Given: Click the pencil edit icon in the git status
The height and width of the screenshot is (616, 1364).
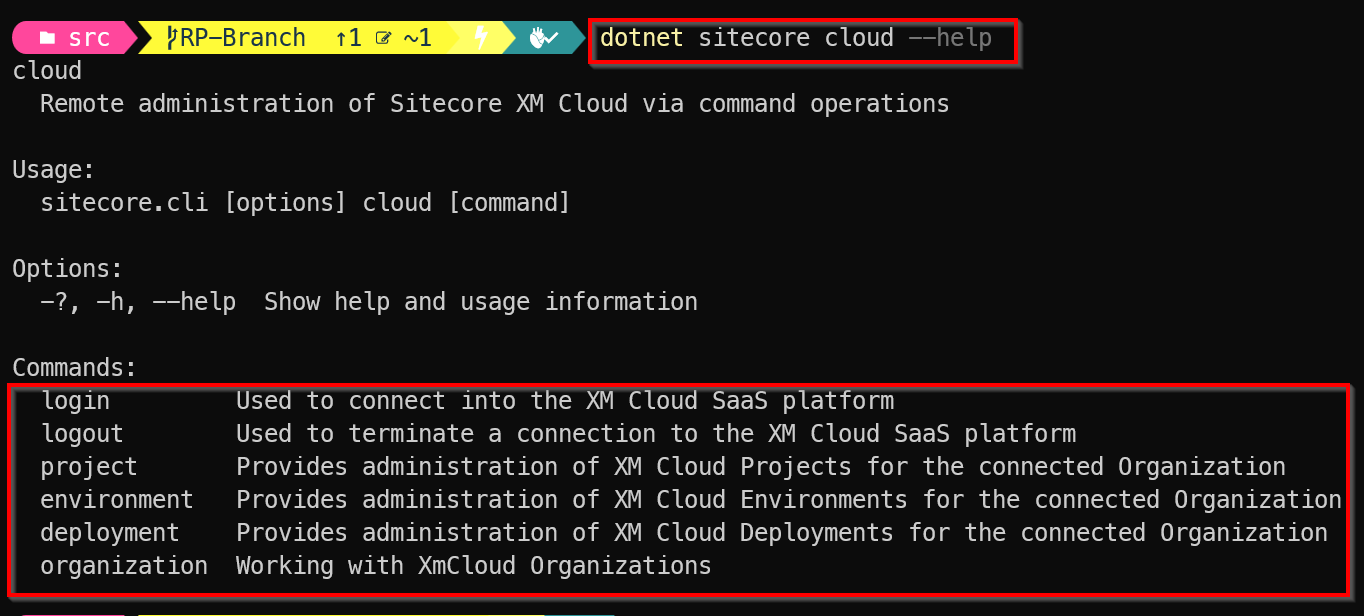Looking at the screenshot, I should 383,39.
